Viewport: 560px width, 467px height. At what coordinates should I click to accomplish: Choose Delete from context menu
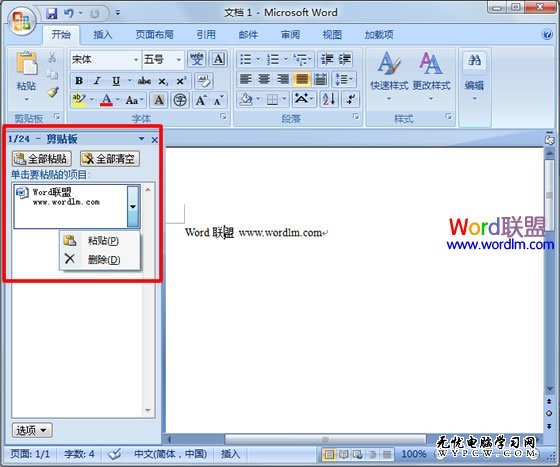coord(100,260)
